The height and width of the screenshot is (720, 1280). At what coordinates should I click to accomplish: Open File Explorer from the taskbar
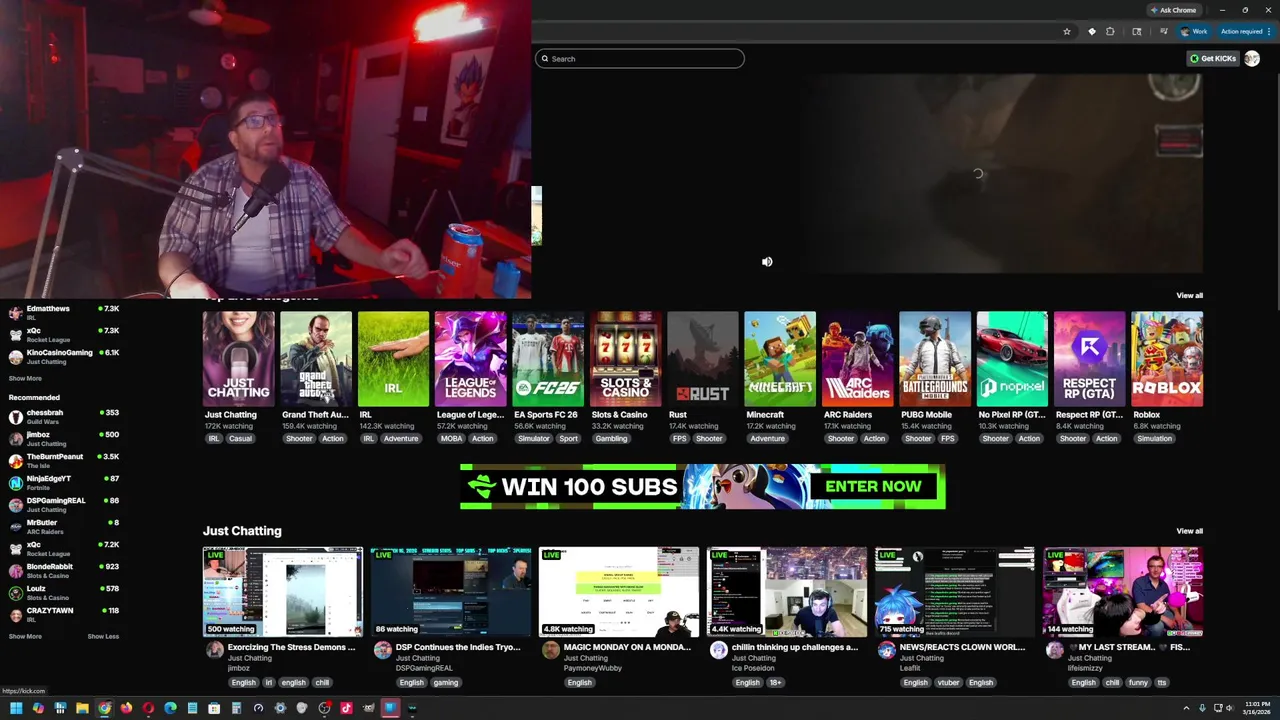coord(82,708)
